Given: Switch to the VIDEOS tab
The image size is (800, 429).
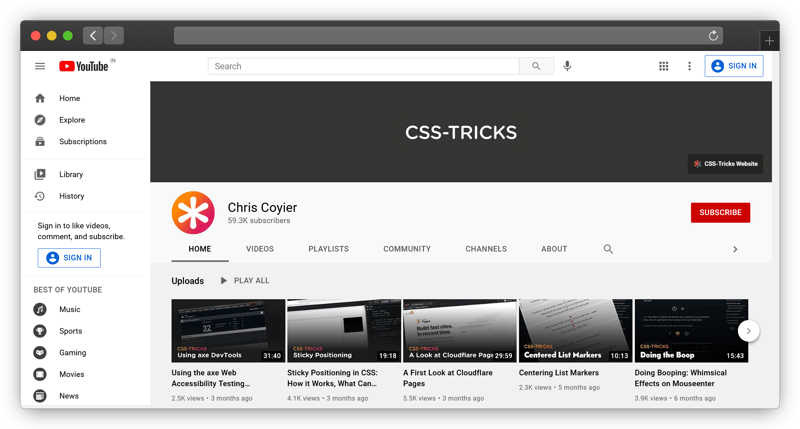Looking at the screenshot, I should tap(260, 249).
